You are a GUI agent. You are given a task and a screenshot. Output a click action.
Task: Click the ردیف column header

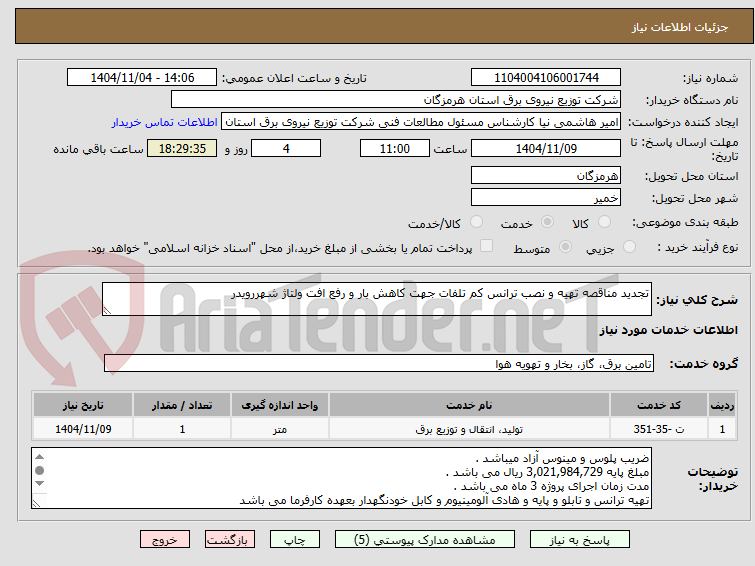[x=722, y=405]
